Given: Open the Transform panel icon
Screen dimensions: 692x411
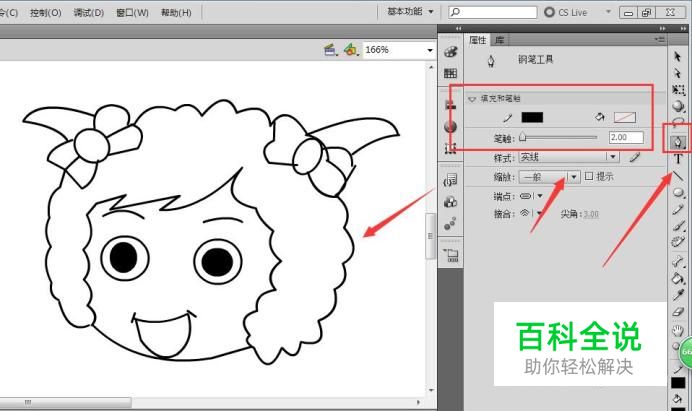Looking at the screenshot, I should (450, 148).
